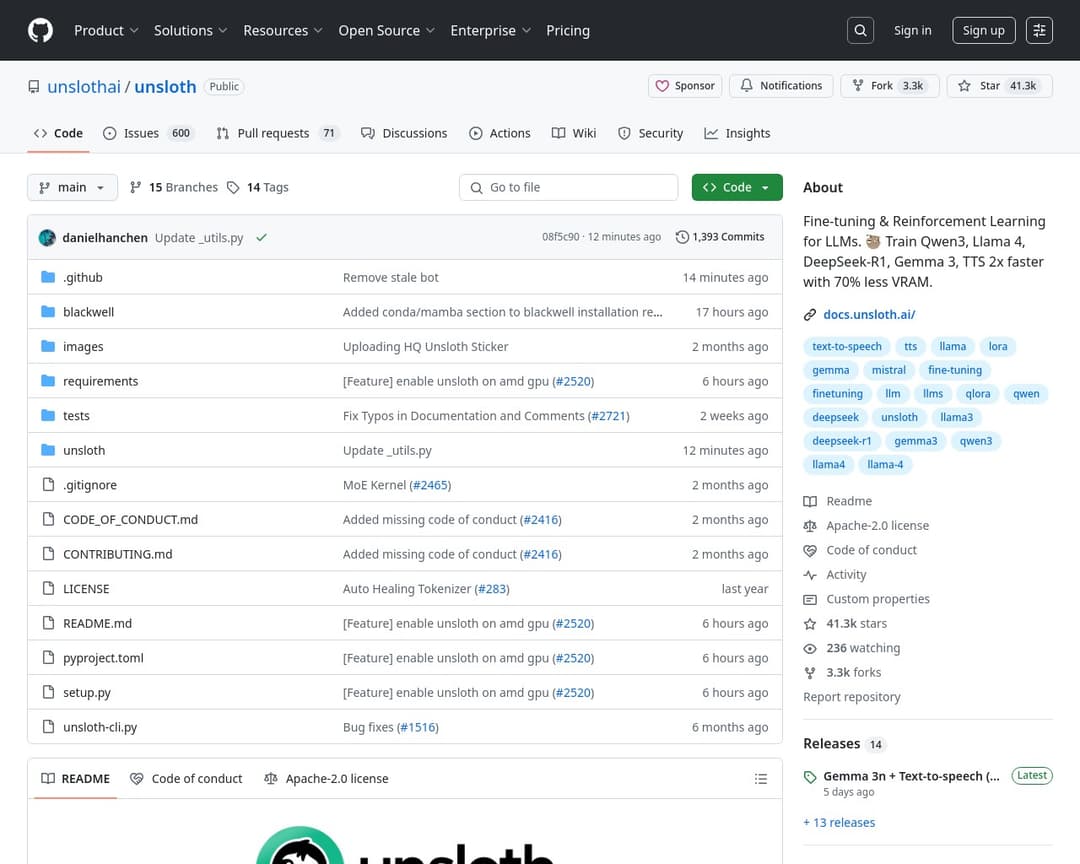Open the commit hash 08f5c90
The image size is (1080, 864).
pyautogui.click(x=560, y=237)
